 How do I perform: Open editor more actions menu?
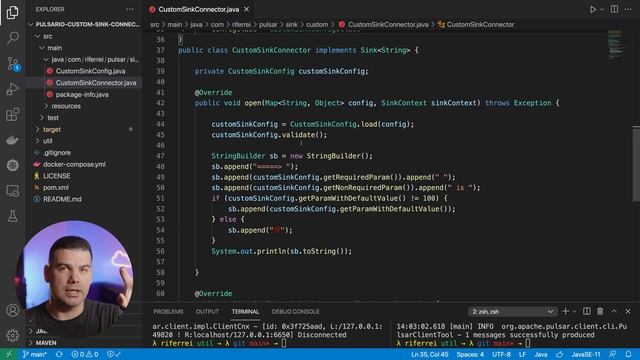[628, 9]
